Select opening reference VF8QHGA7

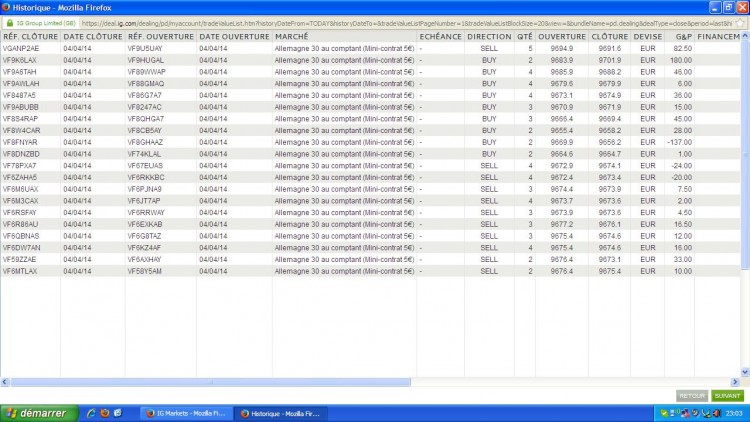145,119
